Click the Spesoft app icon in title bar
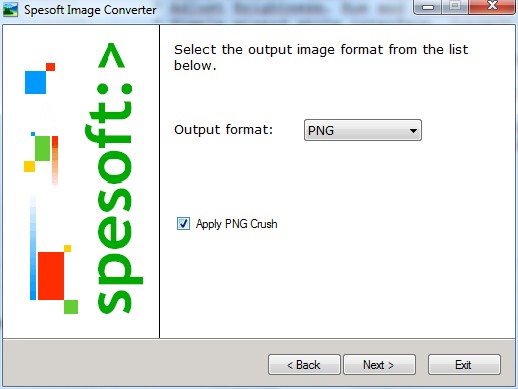The width and height of the screenshot is (518, 389). (10, 10)
